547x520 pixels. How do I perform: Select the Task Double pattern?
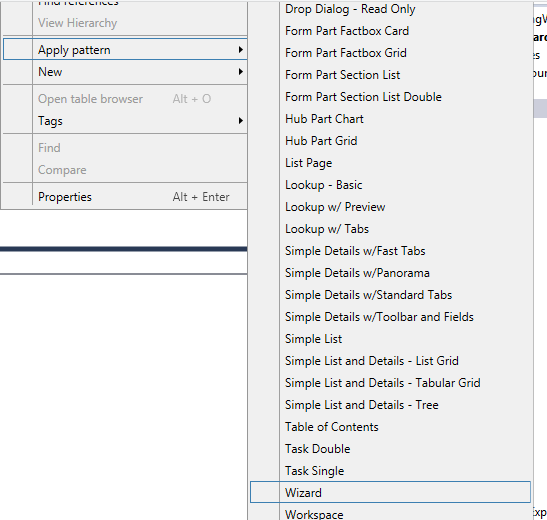pyautogui.click(x=390, y=449)
